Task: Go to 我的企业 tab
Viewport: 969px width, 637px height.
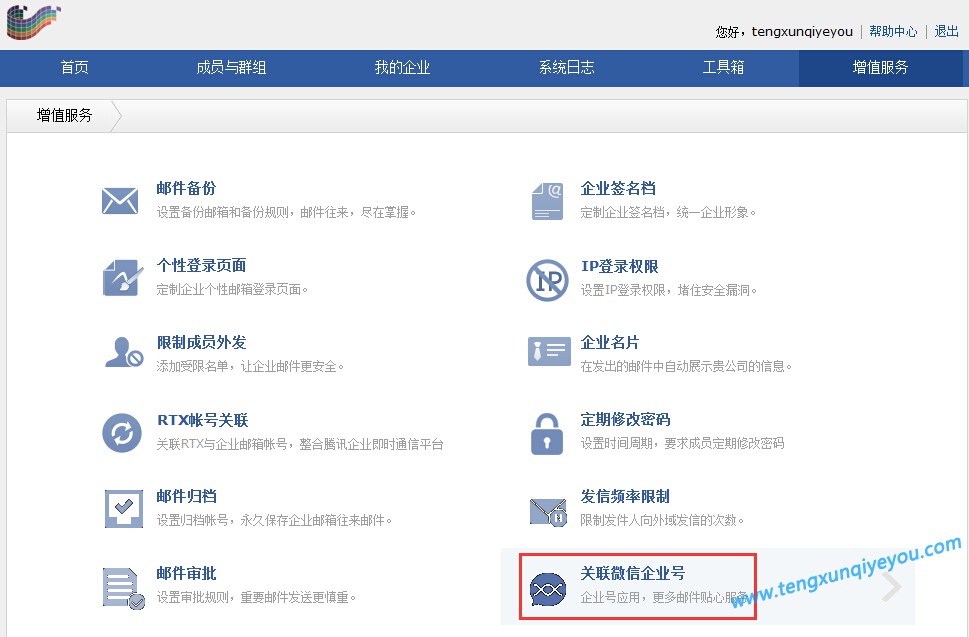Action: pyautogui.click(x=402, y=67)
